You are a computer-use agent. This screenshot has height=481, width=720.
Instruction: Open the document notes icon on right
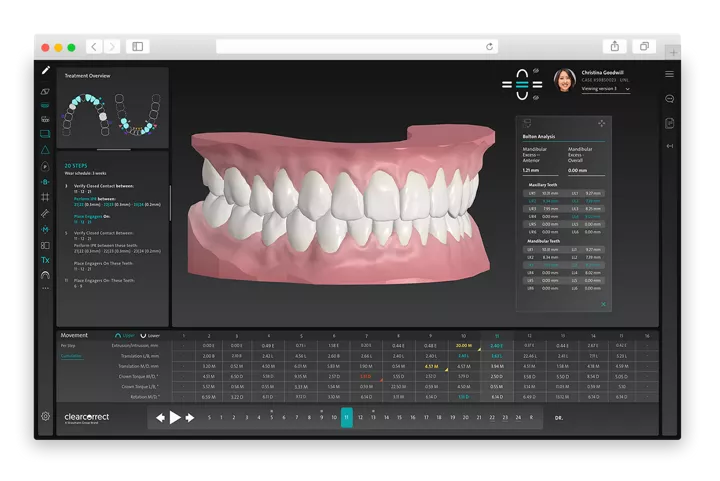point(669,123)
